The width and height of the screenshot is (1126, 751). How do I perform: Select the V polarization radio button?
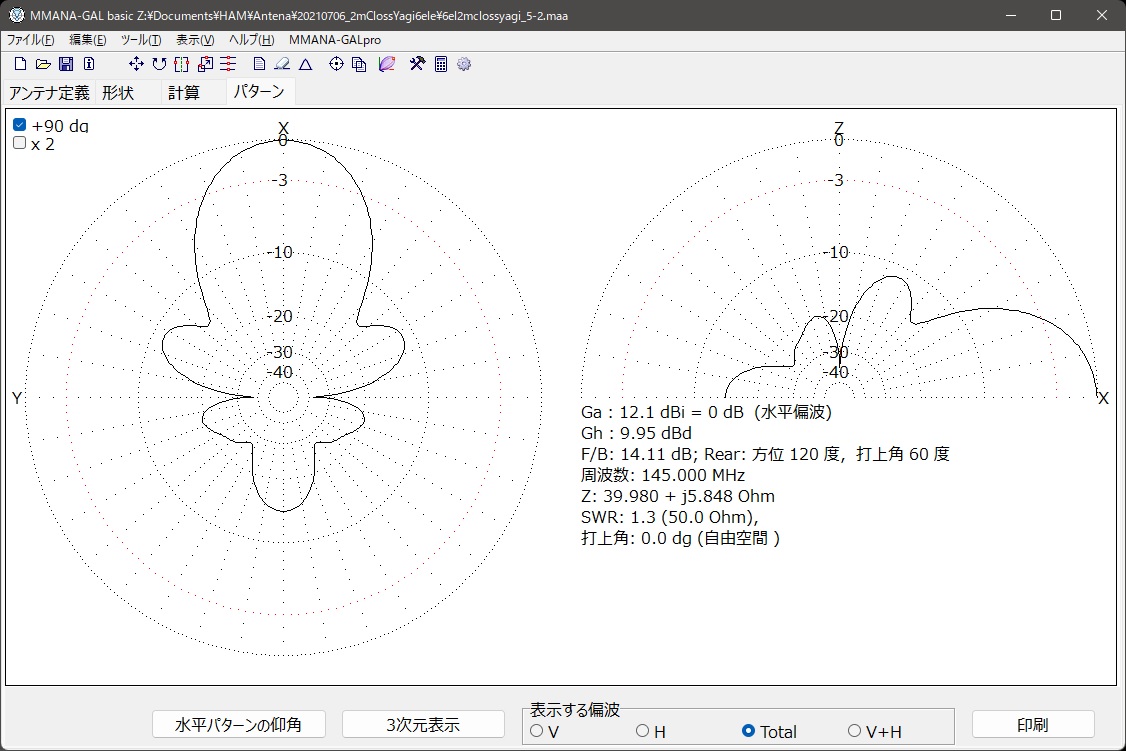[537, 731]
